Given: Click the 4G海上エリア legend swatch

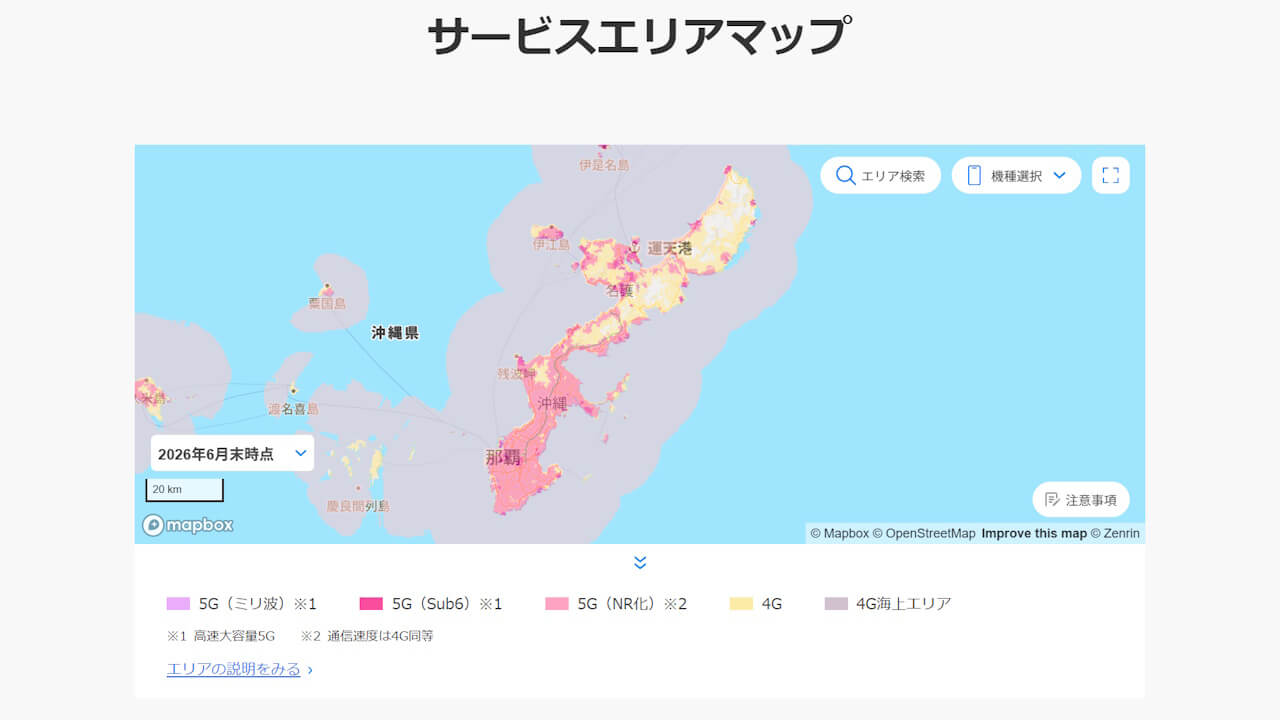Looking at the screenshot, I should [836, 604].
